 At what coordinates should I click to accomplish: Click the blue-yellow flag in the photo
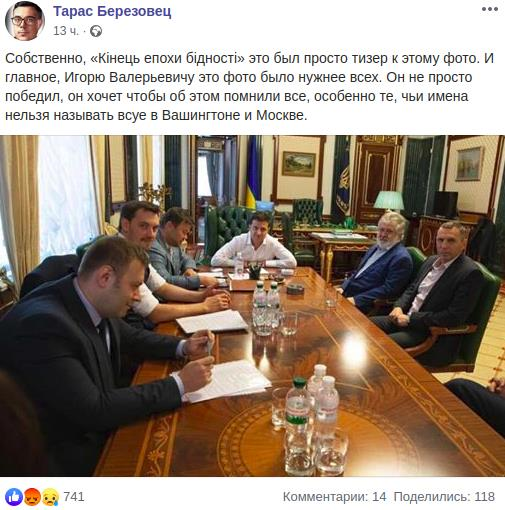point(253,173)
